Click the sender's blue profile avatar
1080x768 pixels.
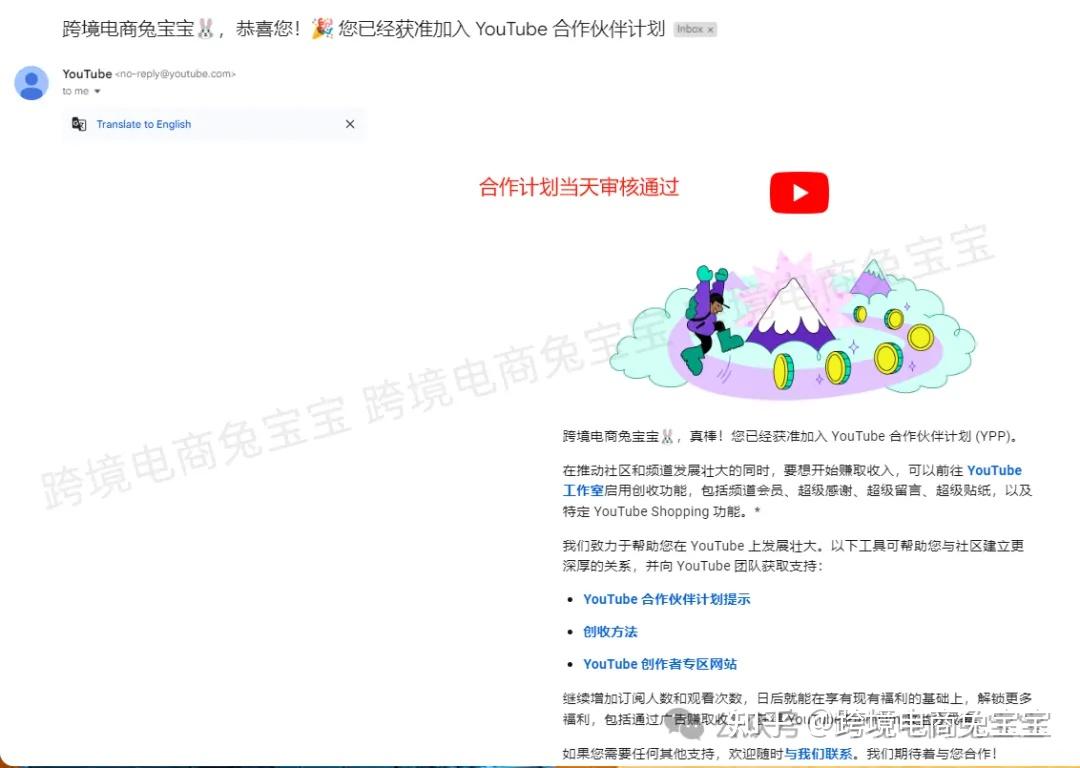coord(31,82)
